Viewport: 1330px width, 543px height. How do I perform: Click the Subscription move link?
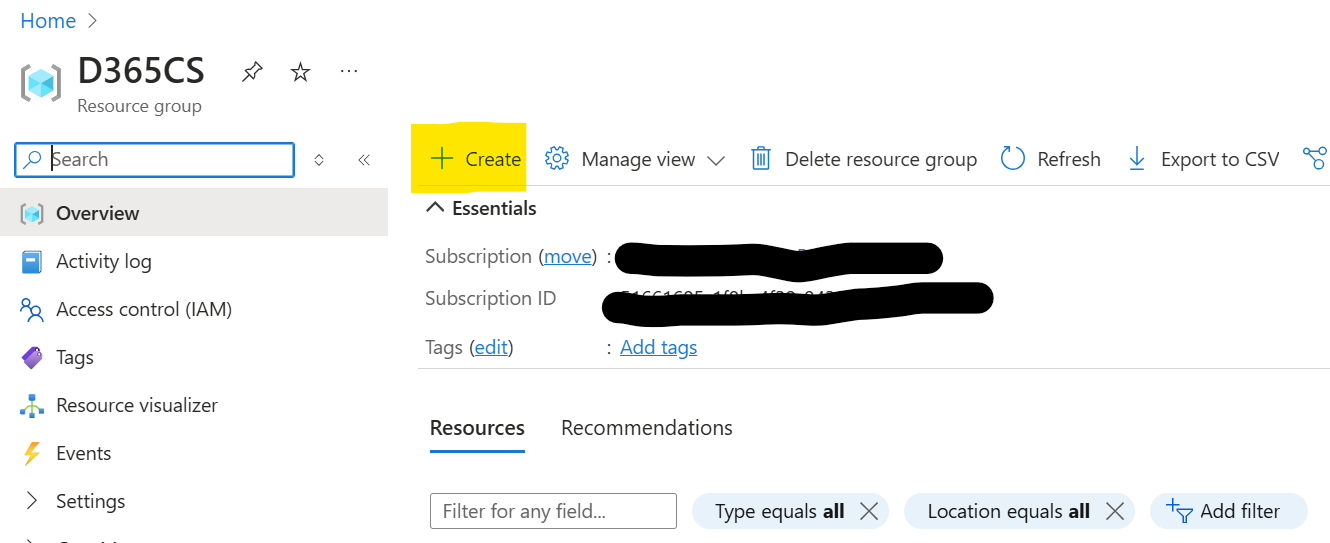tap(568, 257)
